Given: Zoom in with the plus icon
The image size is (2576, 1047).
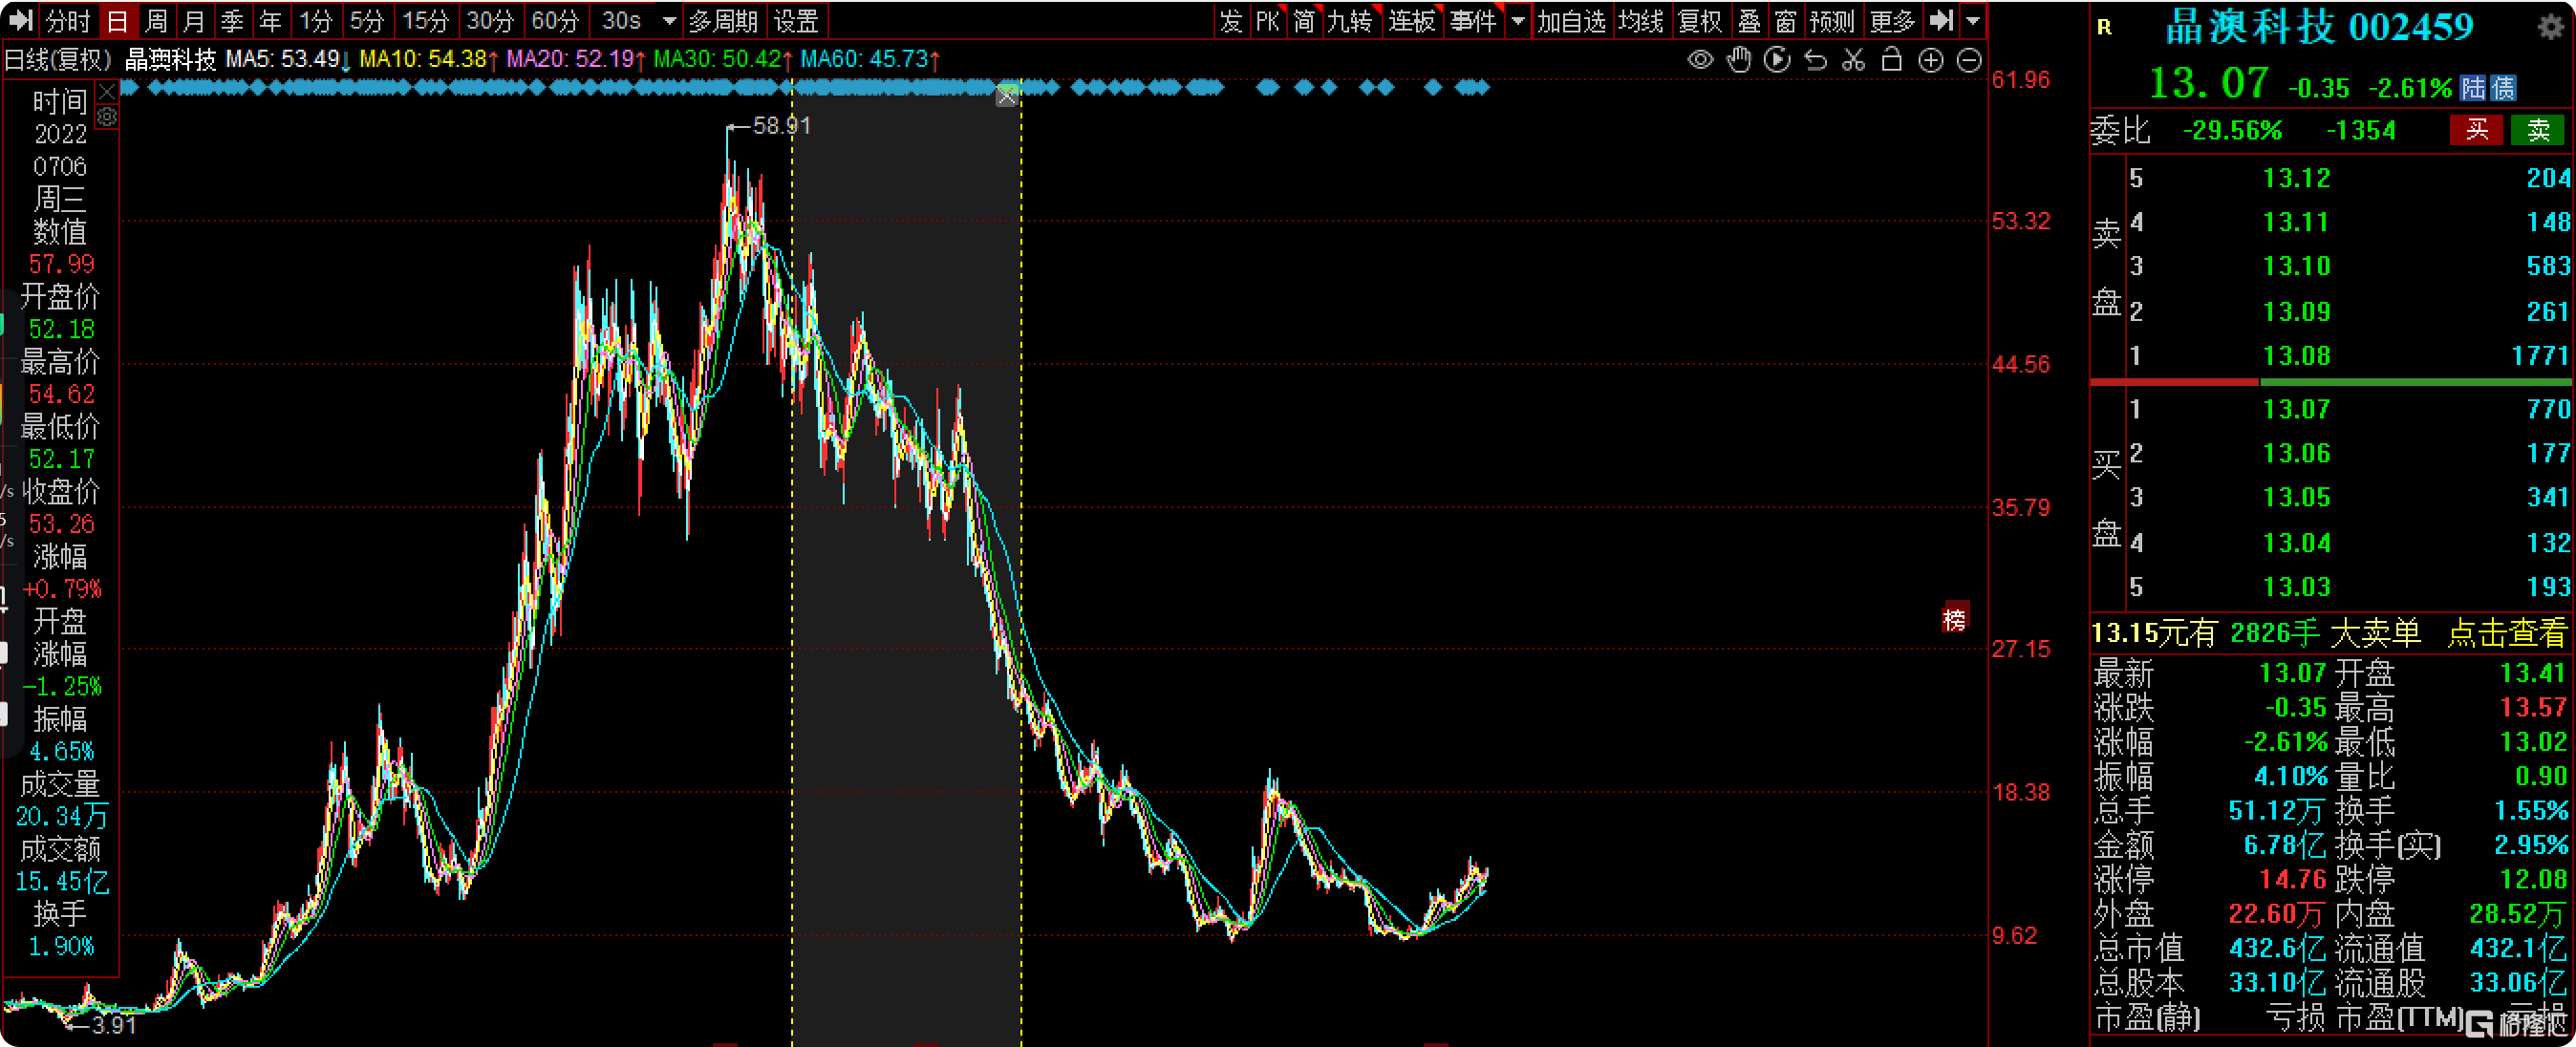Looking at the screenshot, I should tap(1930, 60).
